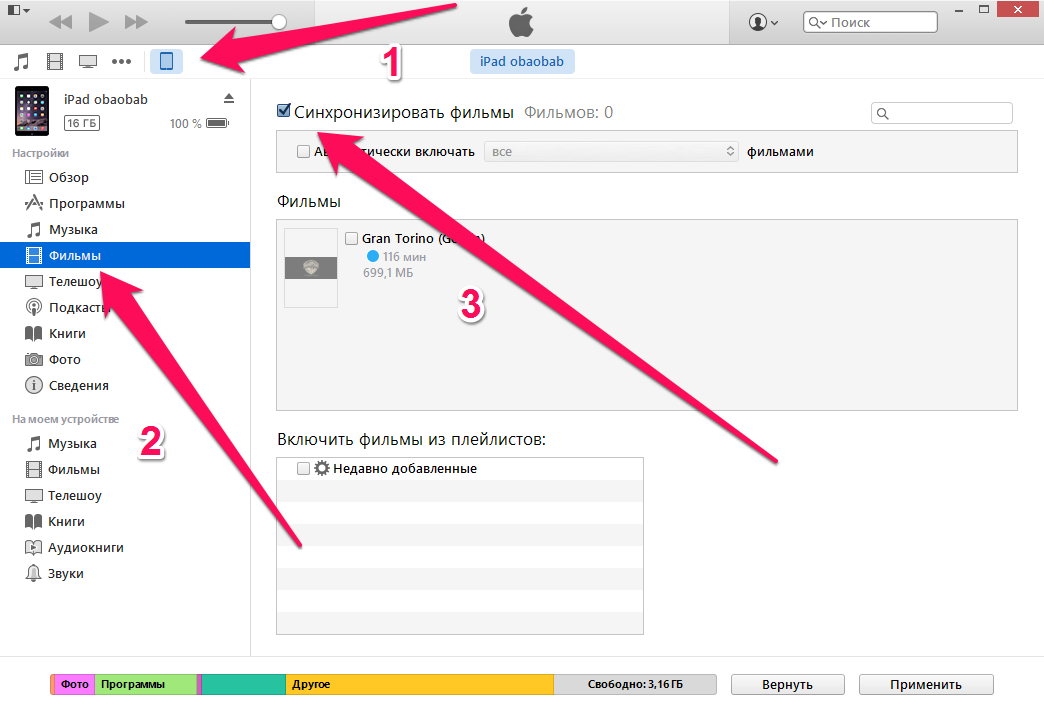Click the 699,1 МБ size text

point(388,273)
